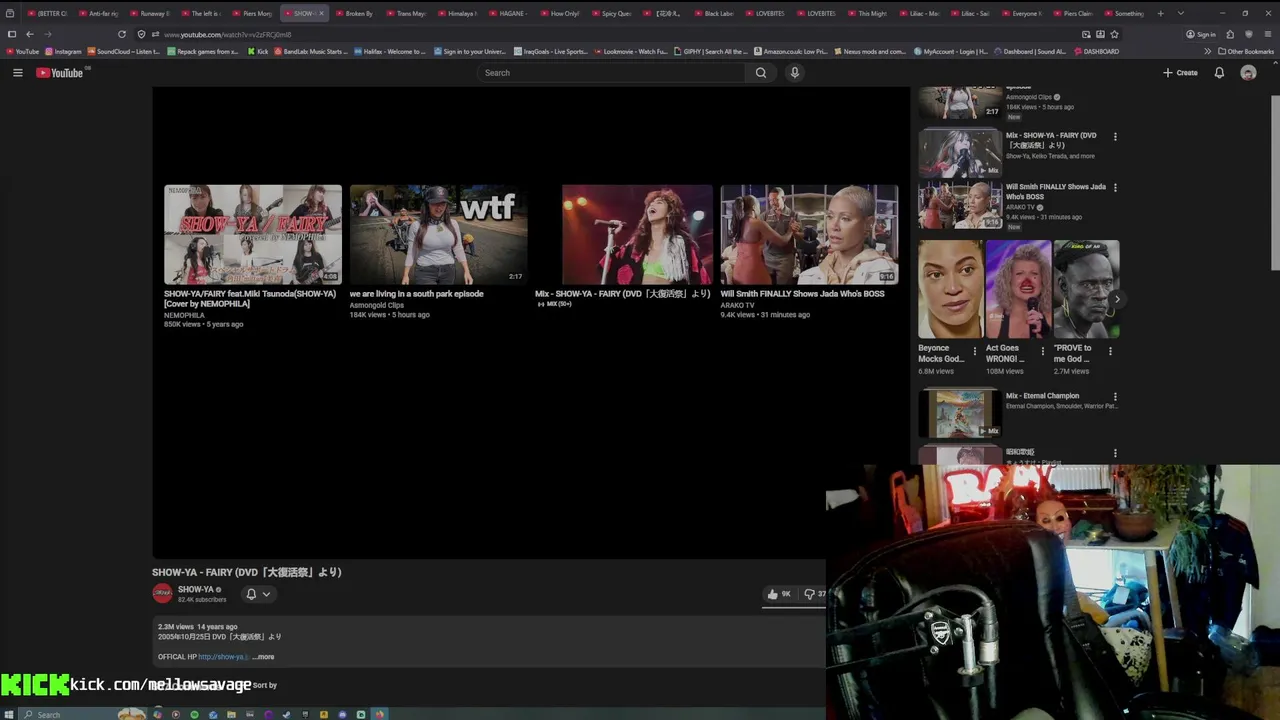Screen dimensions: 1280x720
Task: Play the 'living in a south park episode' thumbnail
Action: 438,234
